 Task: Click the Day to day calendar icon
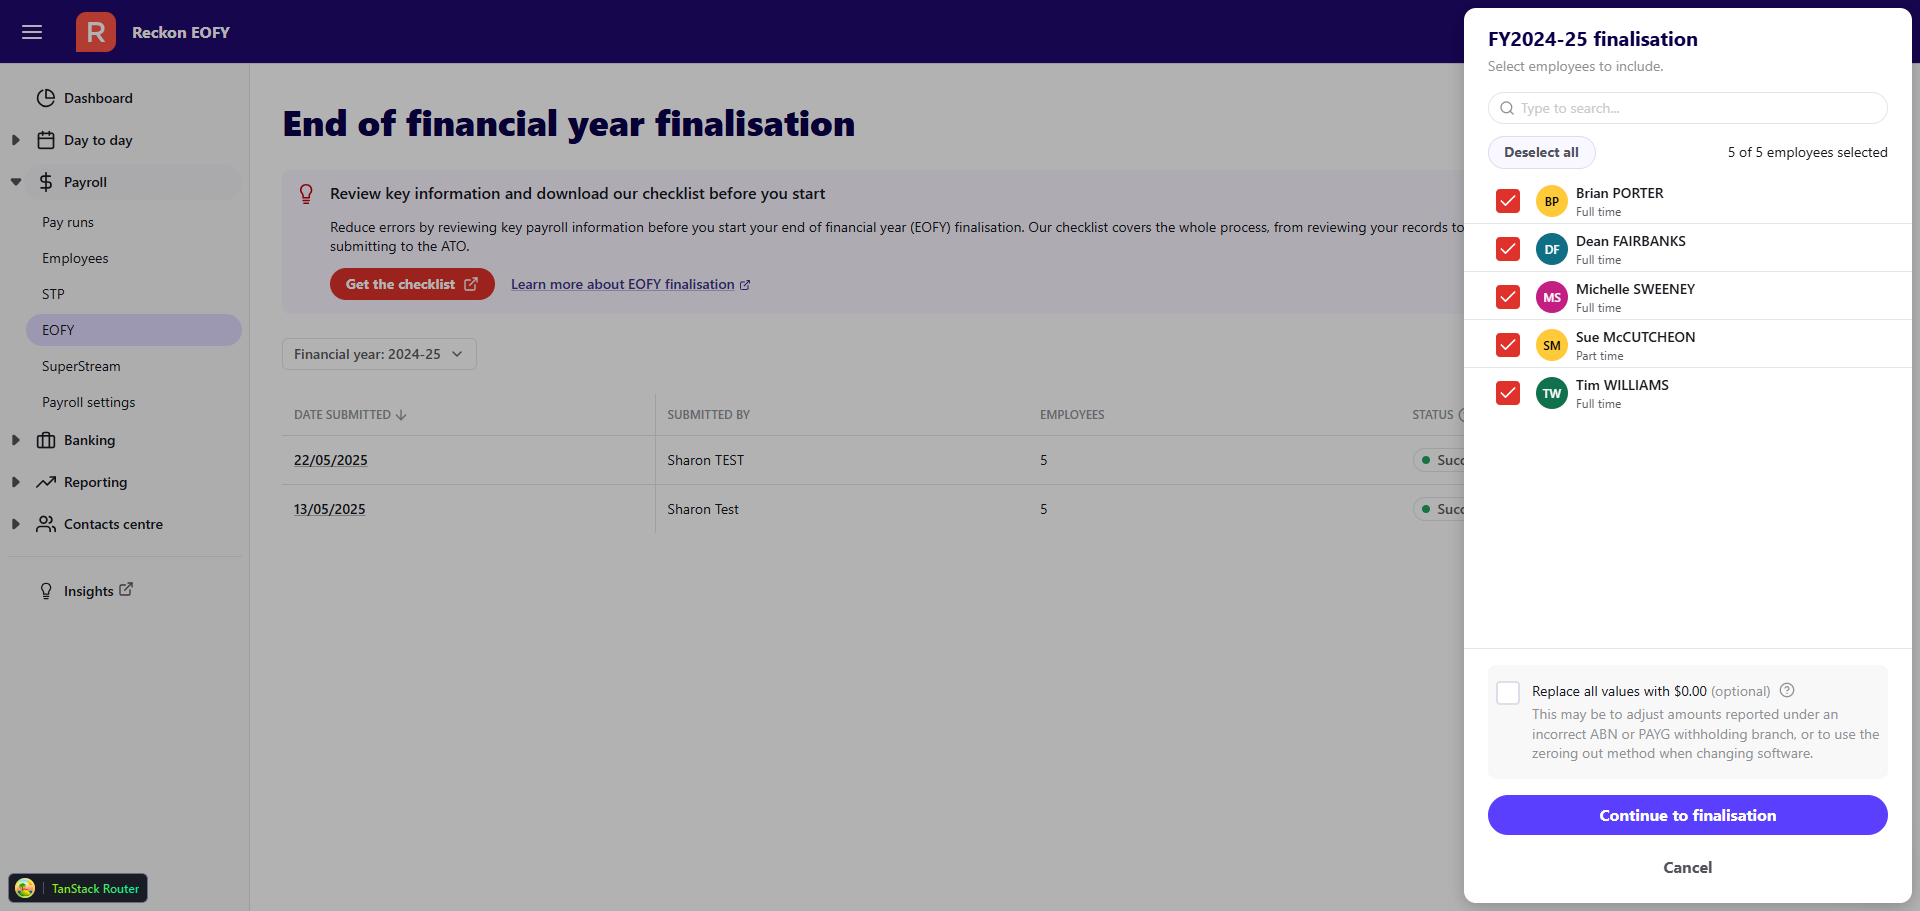pos(46,140)
